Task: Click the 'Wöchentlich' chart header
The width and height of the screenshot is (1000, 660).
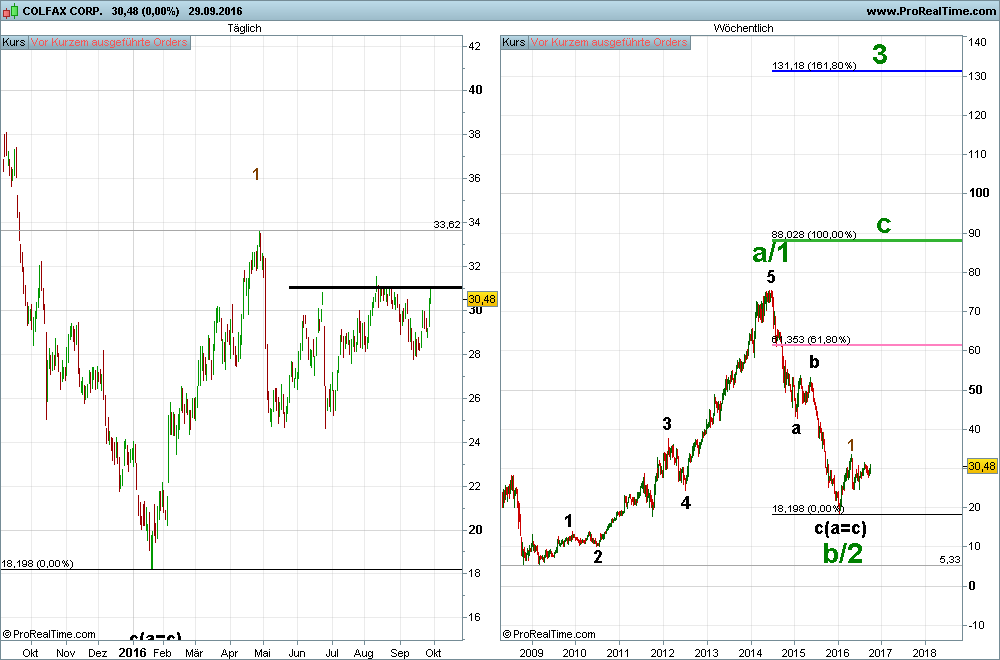Action: tap(743, 28)
